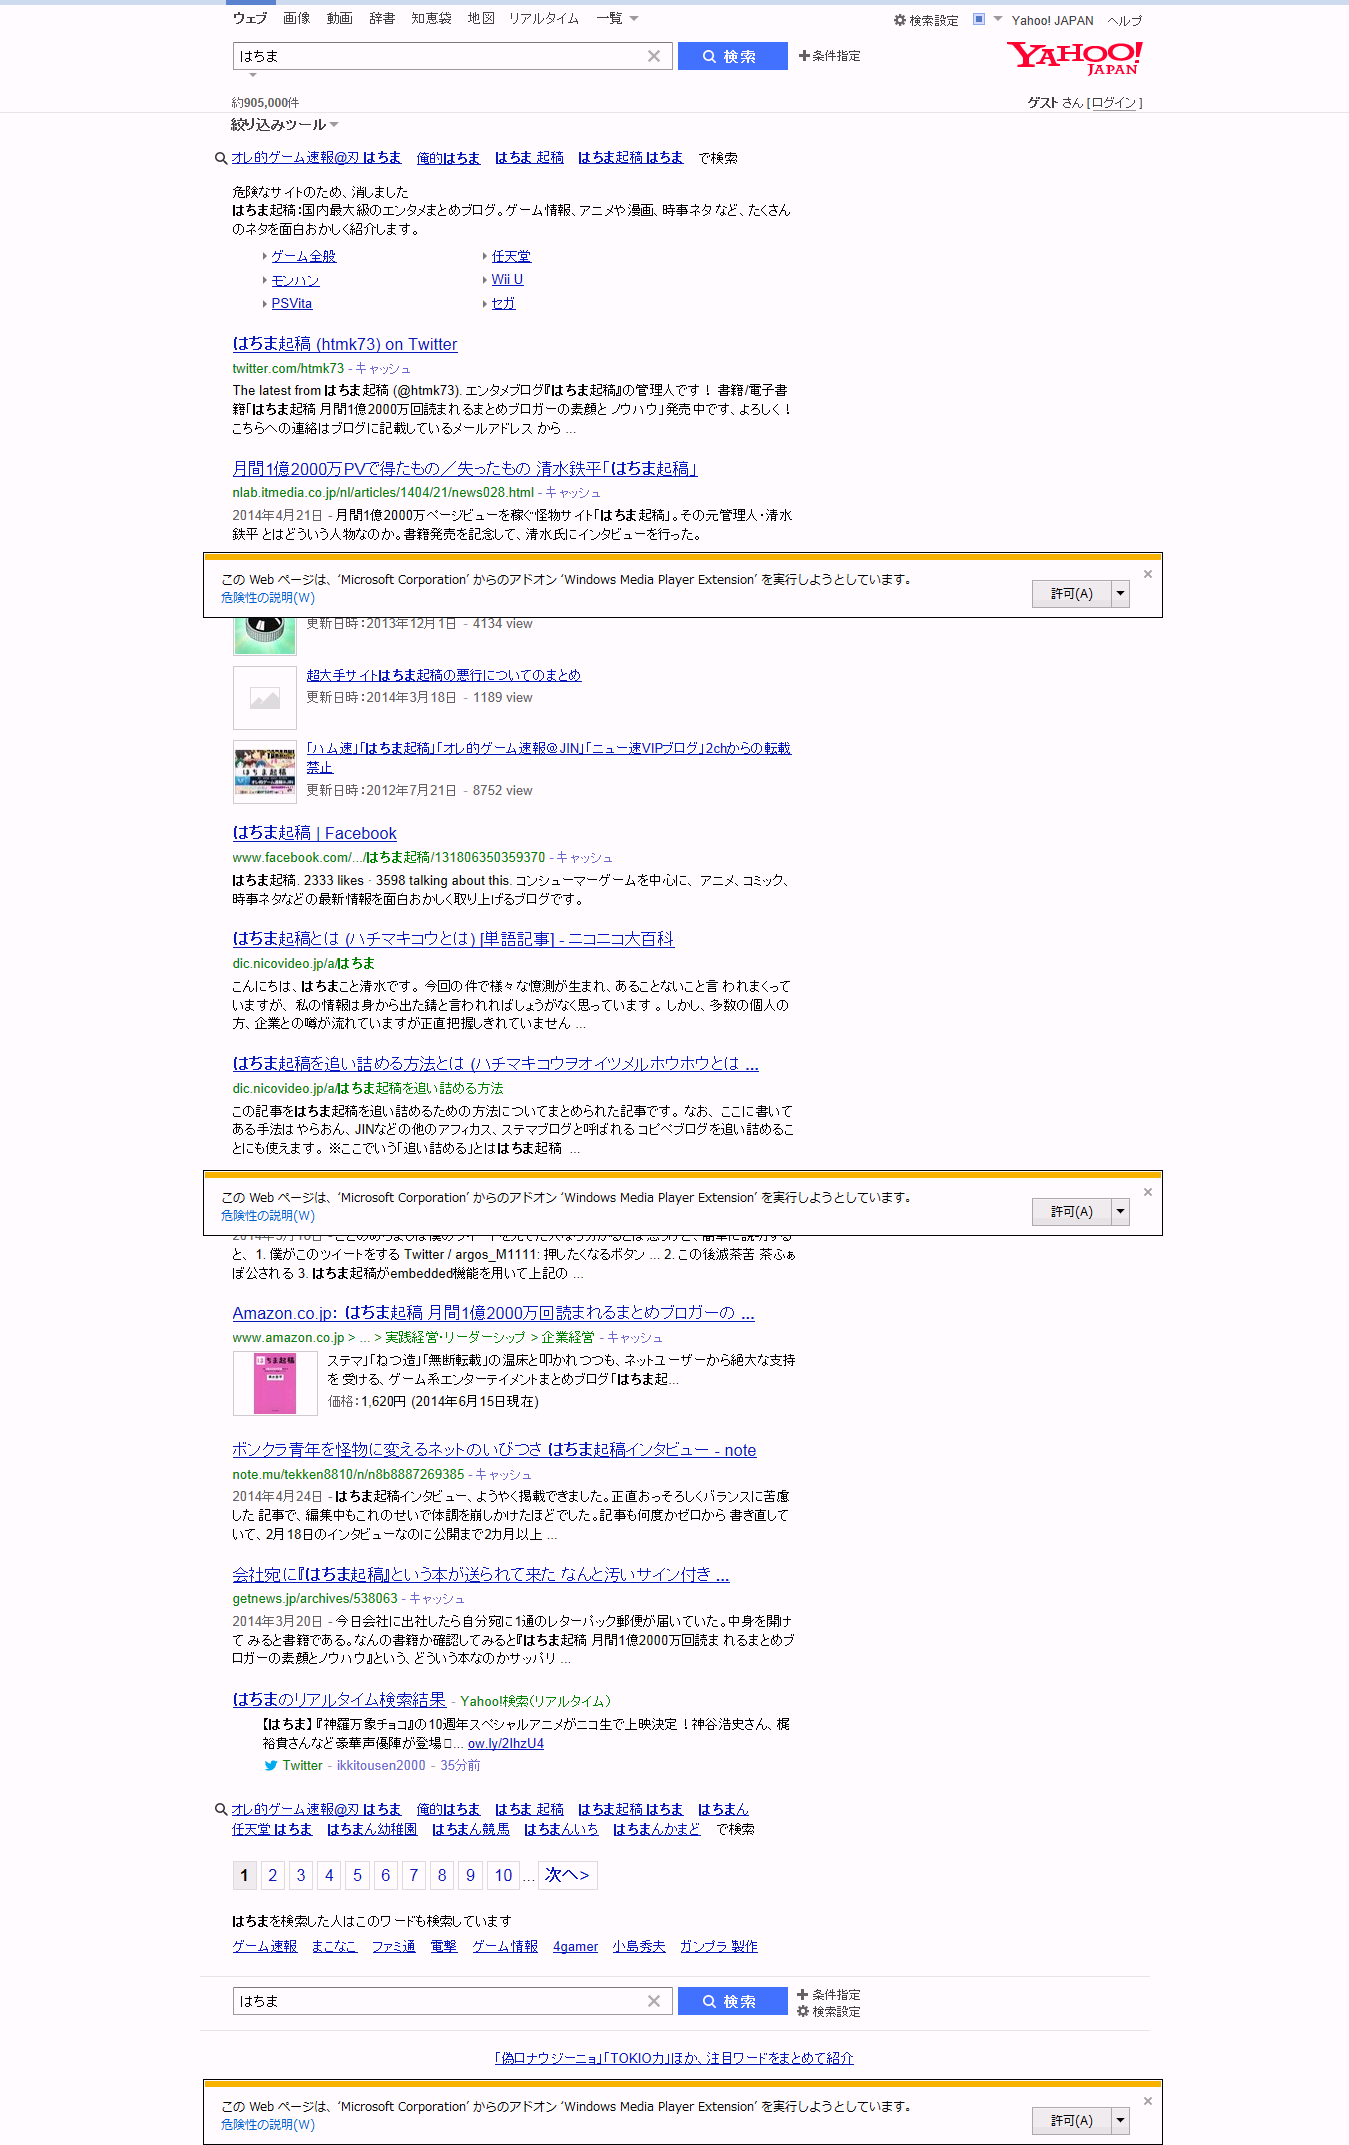Open the pink Amazon book cover thumbnail
This screenshot has height=2145, width=1349.
coord(275,1383)
